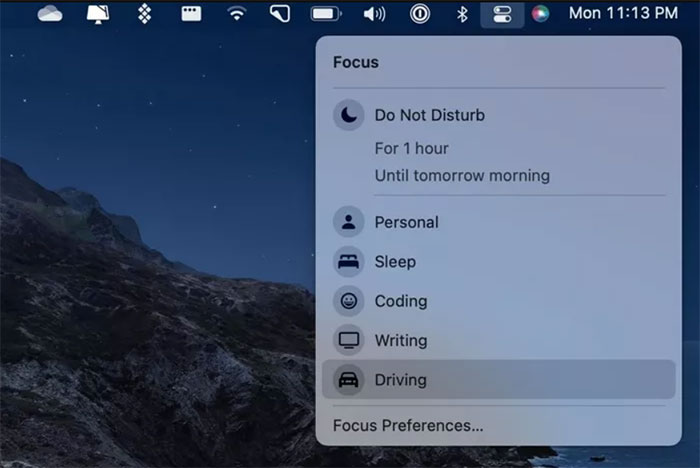The width and height of the screenshot is (700, 468).
Task: Open the volume speaker menu
Action: tap(374, 14)
